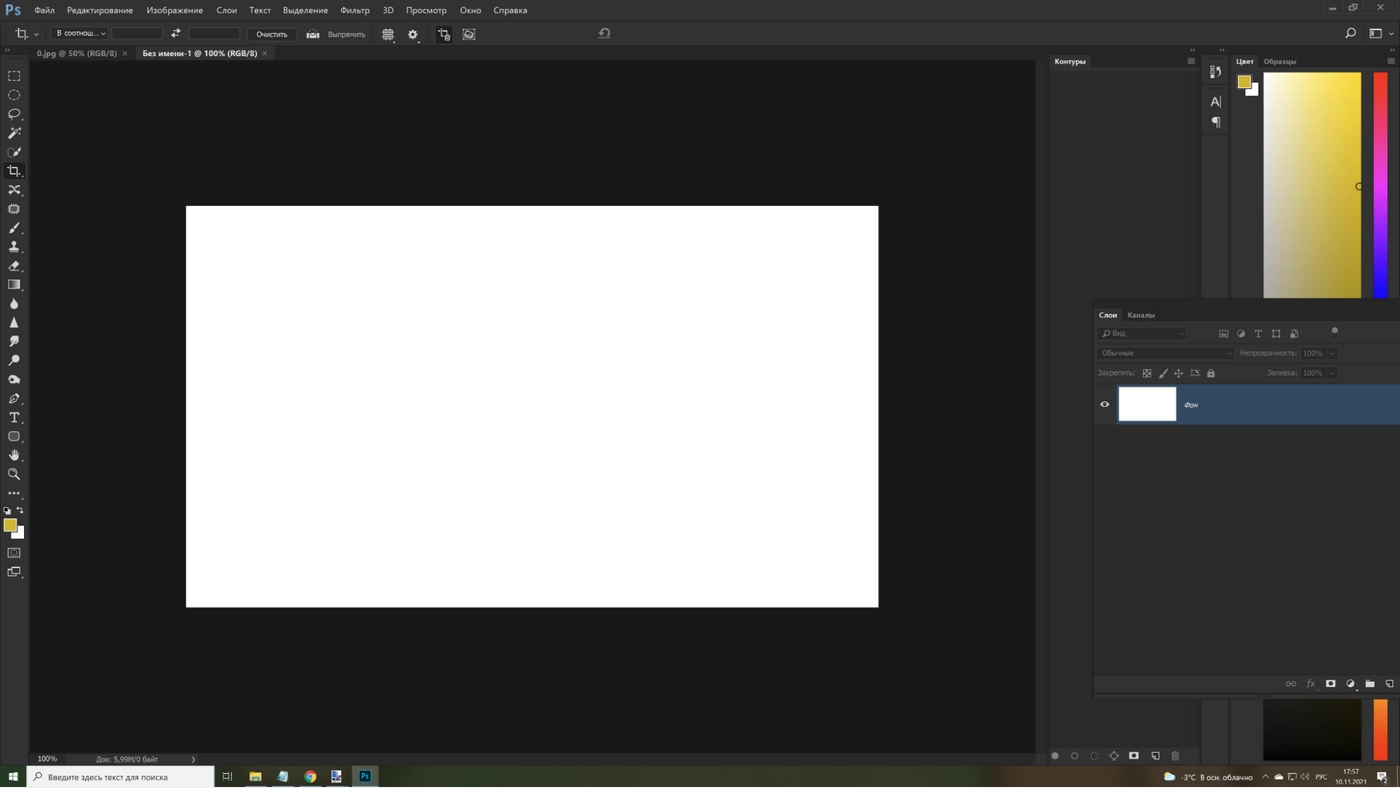This screenshot has width=1400, height=788.
Task: Create a new group folder in Layers
Action: (1370, 684)
